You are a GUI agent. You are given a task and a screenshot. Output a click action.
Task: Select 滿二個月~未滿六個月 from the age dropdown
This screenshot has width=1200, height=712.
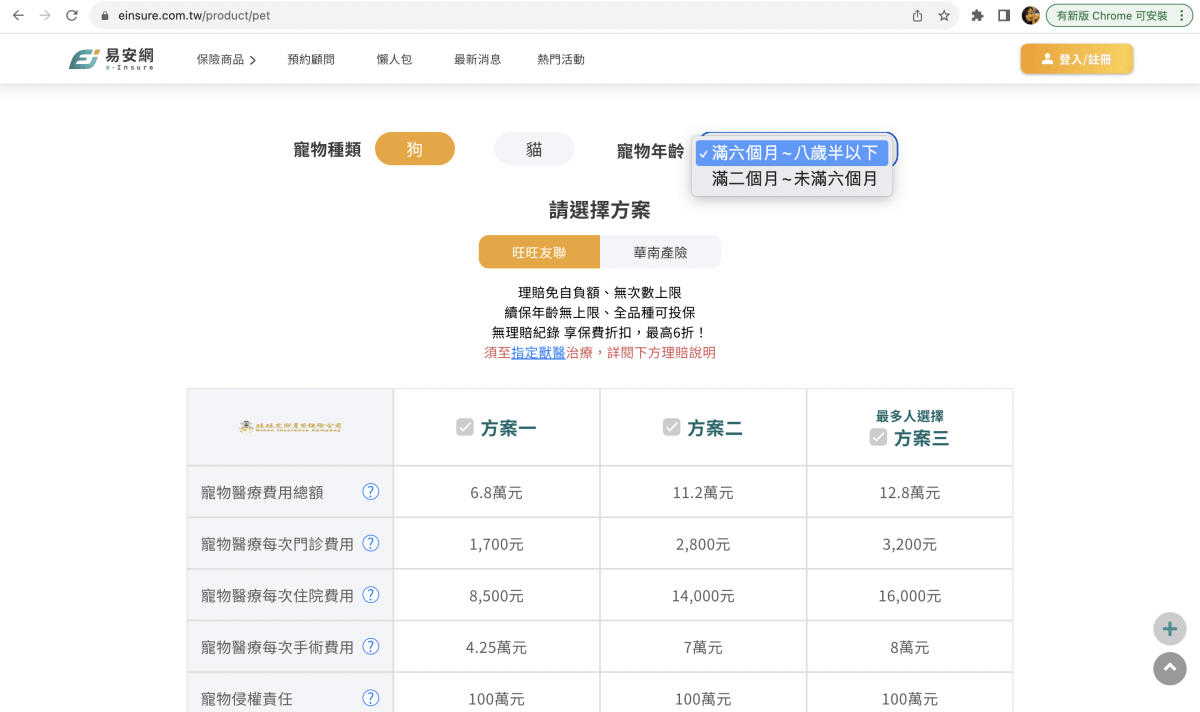(x=791, y=179)
